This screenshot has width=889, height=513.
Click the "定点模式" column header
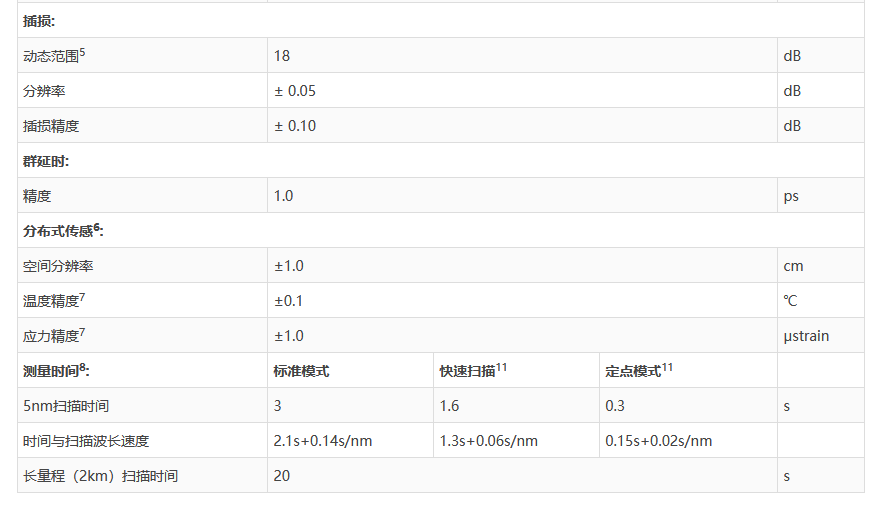coord(633,371)
